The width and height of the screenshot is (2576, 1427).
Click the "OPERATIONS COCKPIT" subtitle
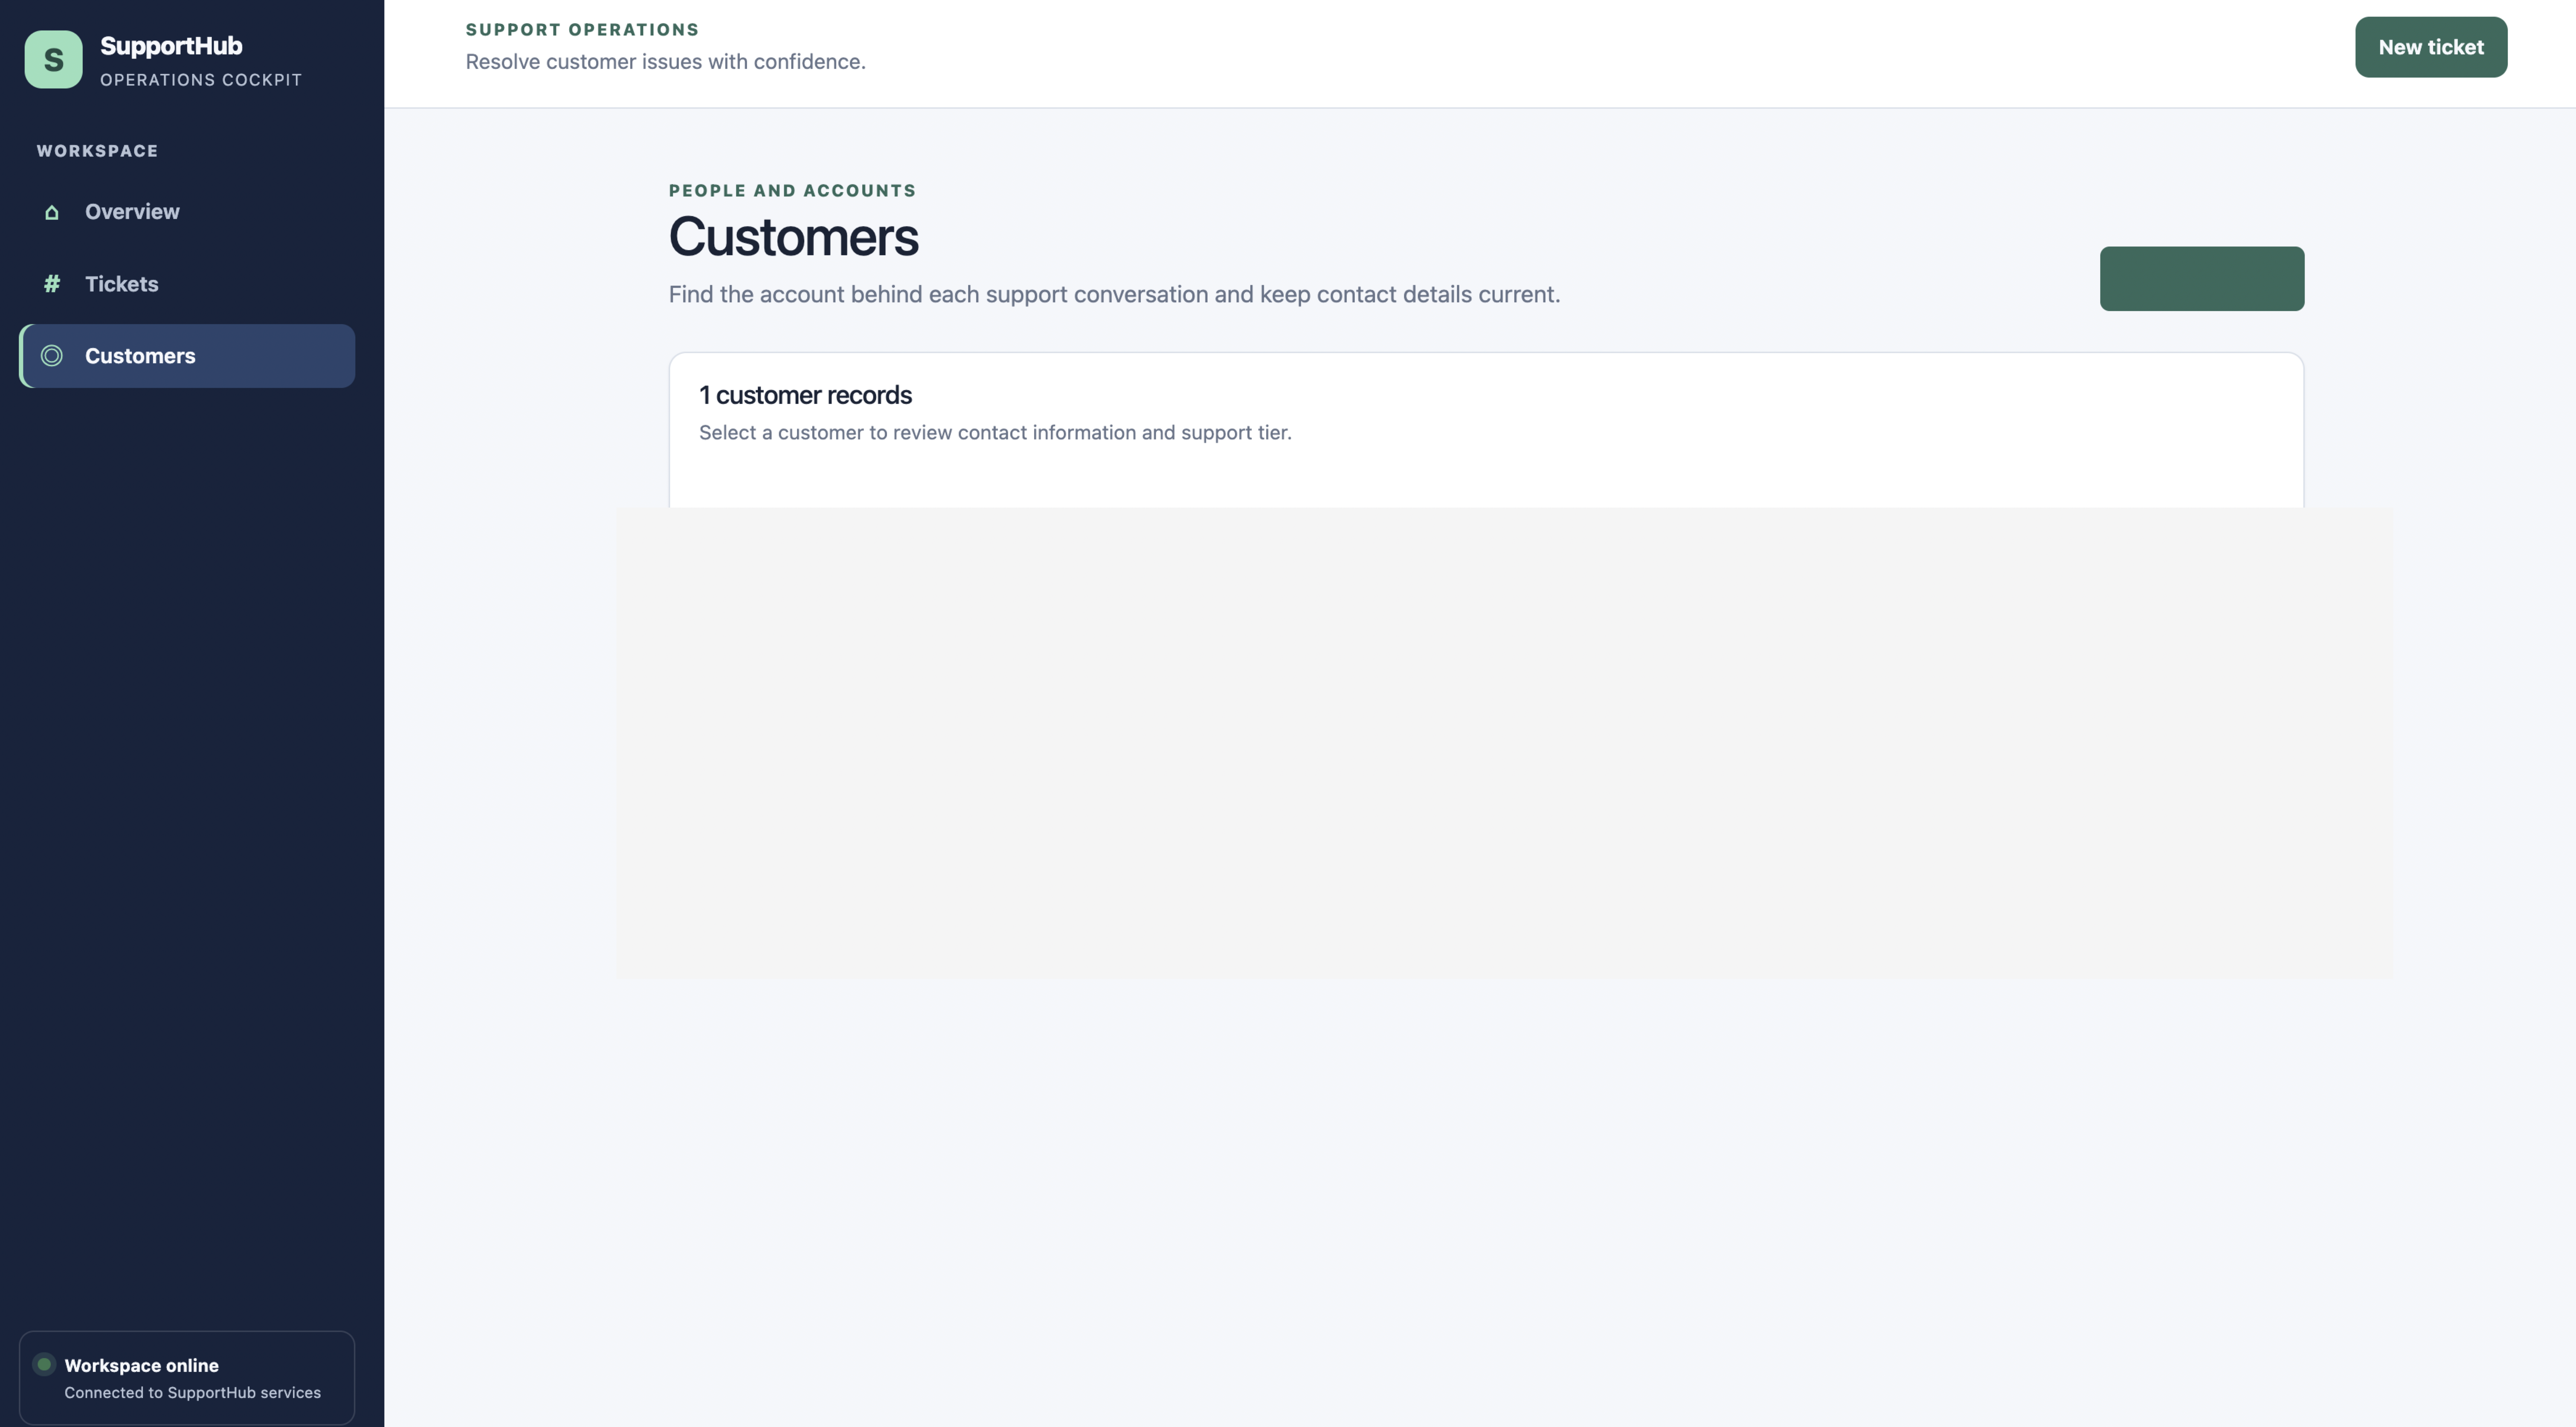click(201, 80)
